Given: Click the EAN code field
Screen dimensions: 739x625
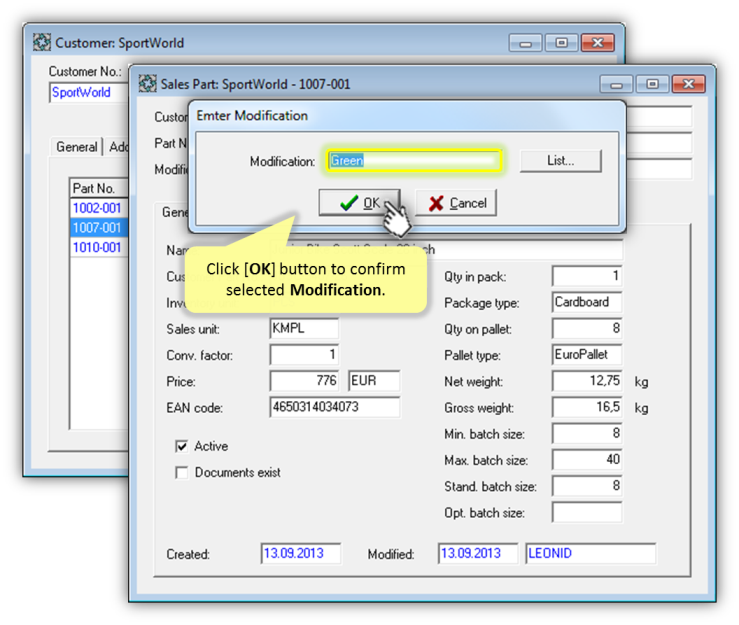Looking at the screenshot, I should coord(335,407).
